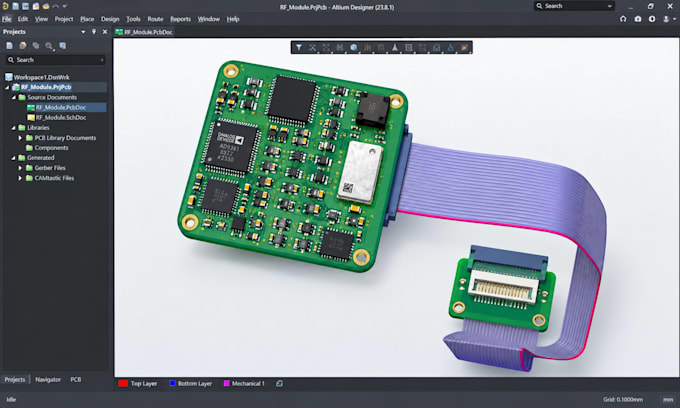Click the orange place graphic icon
This screenshot has height=408, width=680.
464,47
